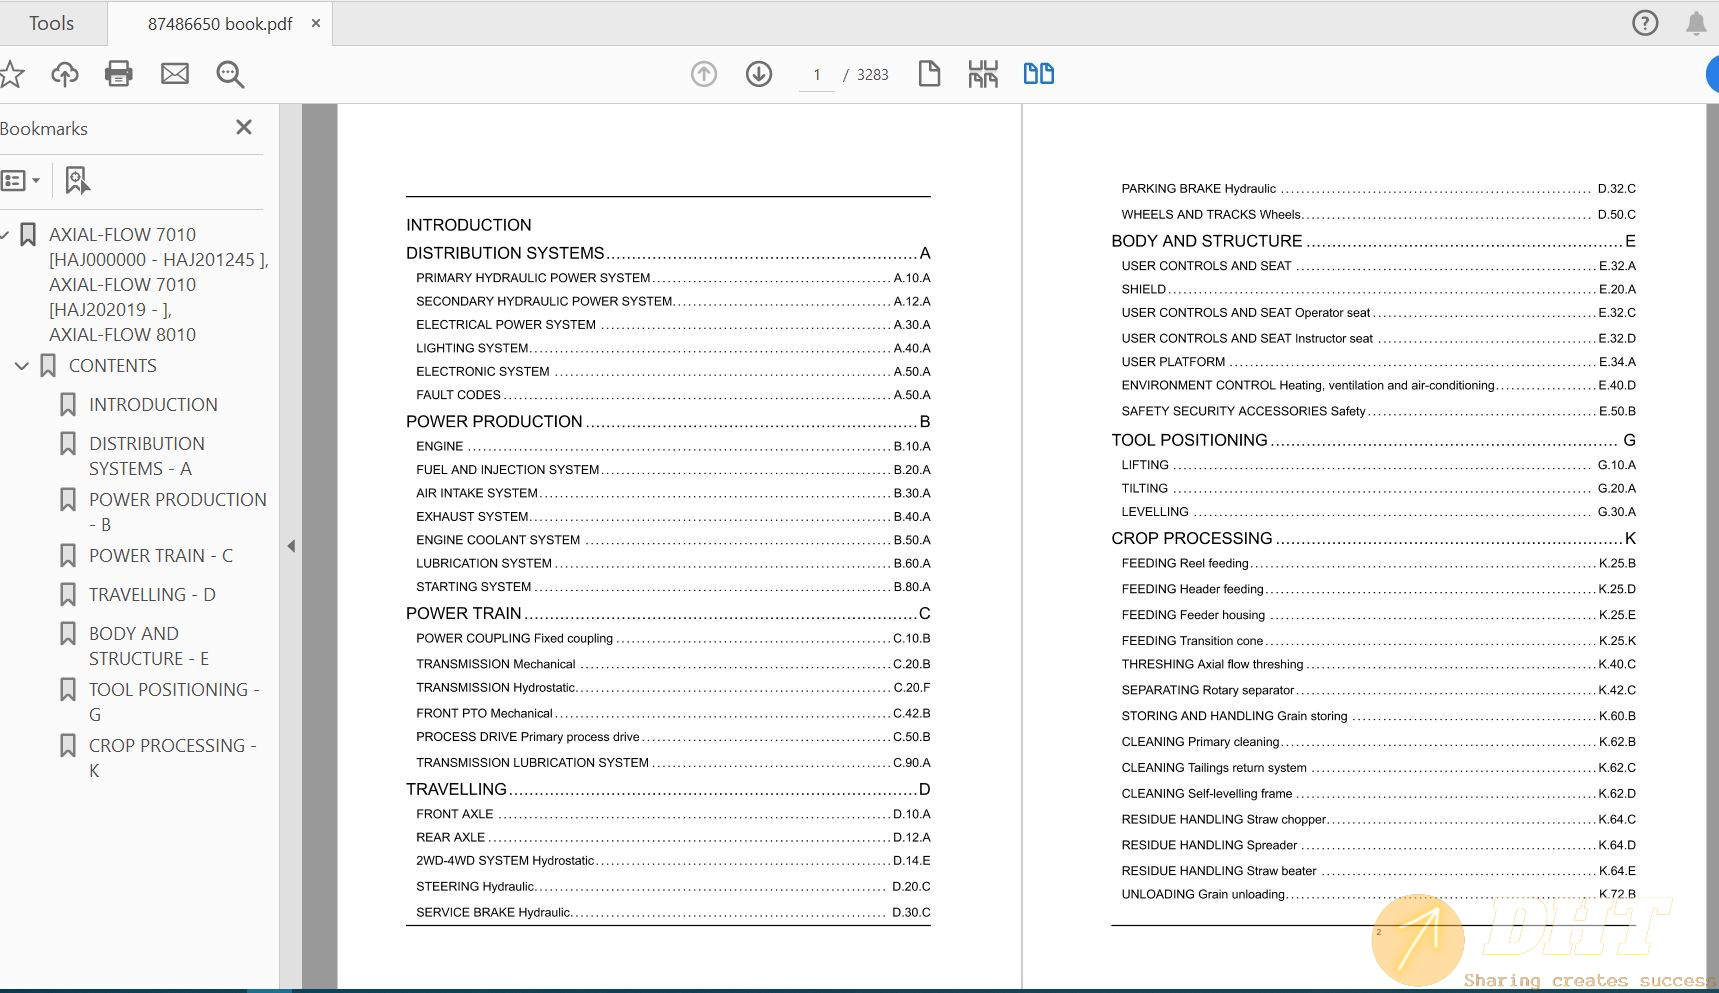The height and width of the screenshot is (993, 1719).
Task: Go to the next page arrow
Action: tap(759, 74)
